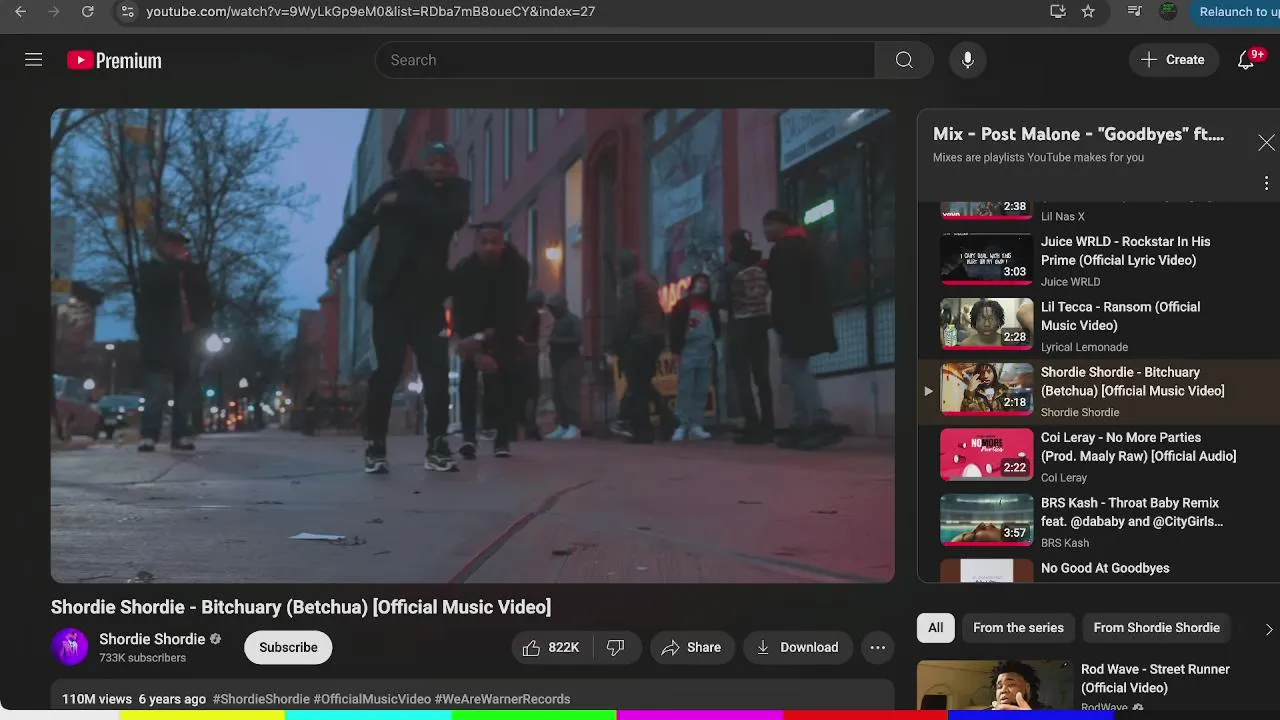Open playlist three-dot options menu
This screenshot has width=1280, height=720.
(x=1266, y=183)
